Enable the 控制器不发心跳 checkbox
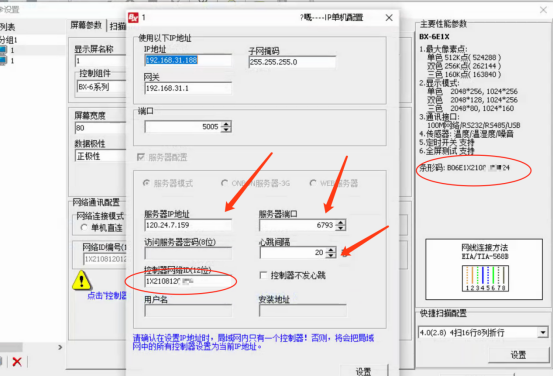The image size is (553, 376). (263, 275)
